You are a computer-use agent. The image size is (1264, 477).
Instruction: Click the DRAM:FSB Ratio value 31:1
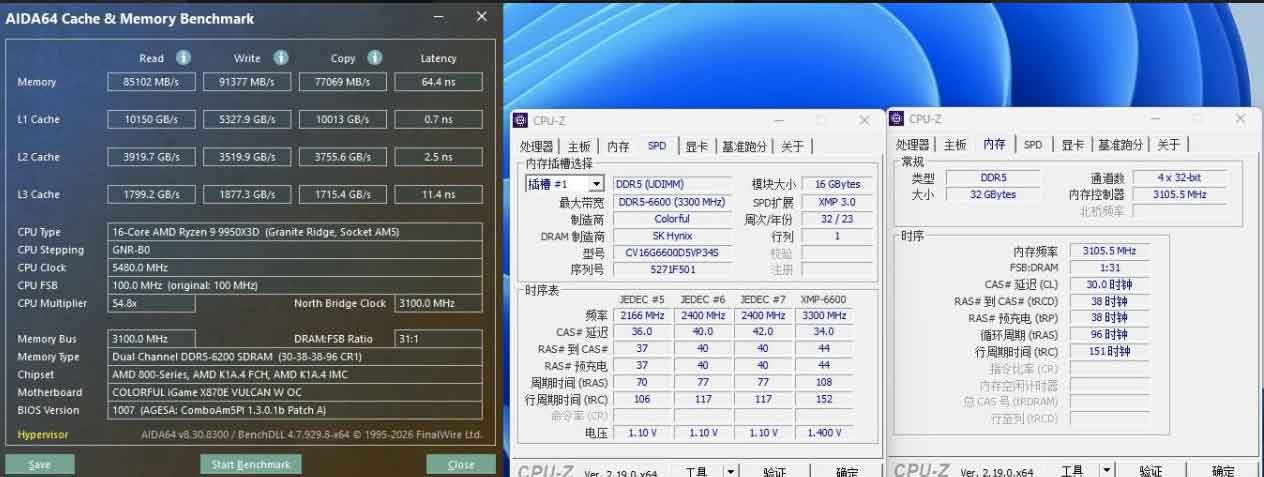click(x=439, y=339)
